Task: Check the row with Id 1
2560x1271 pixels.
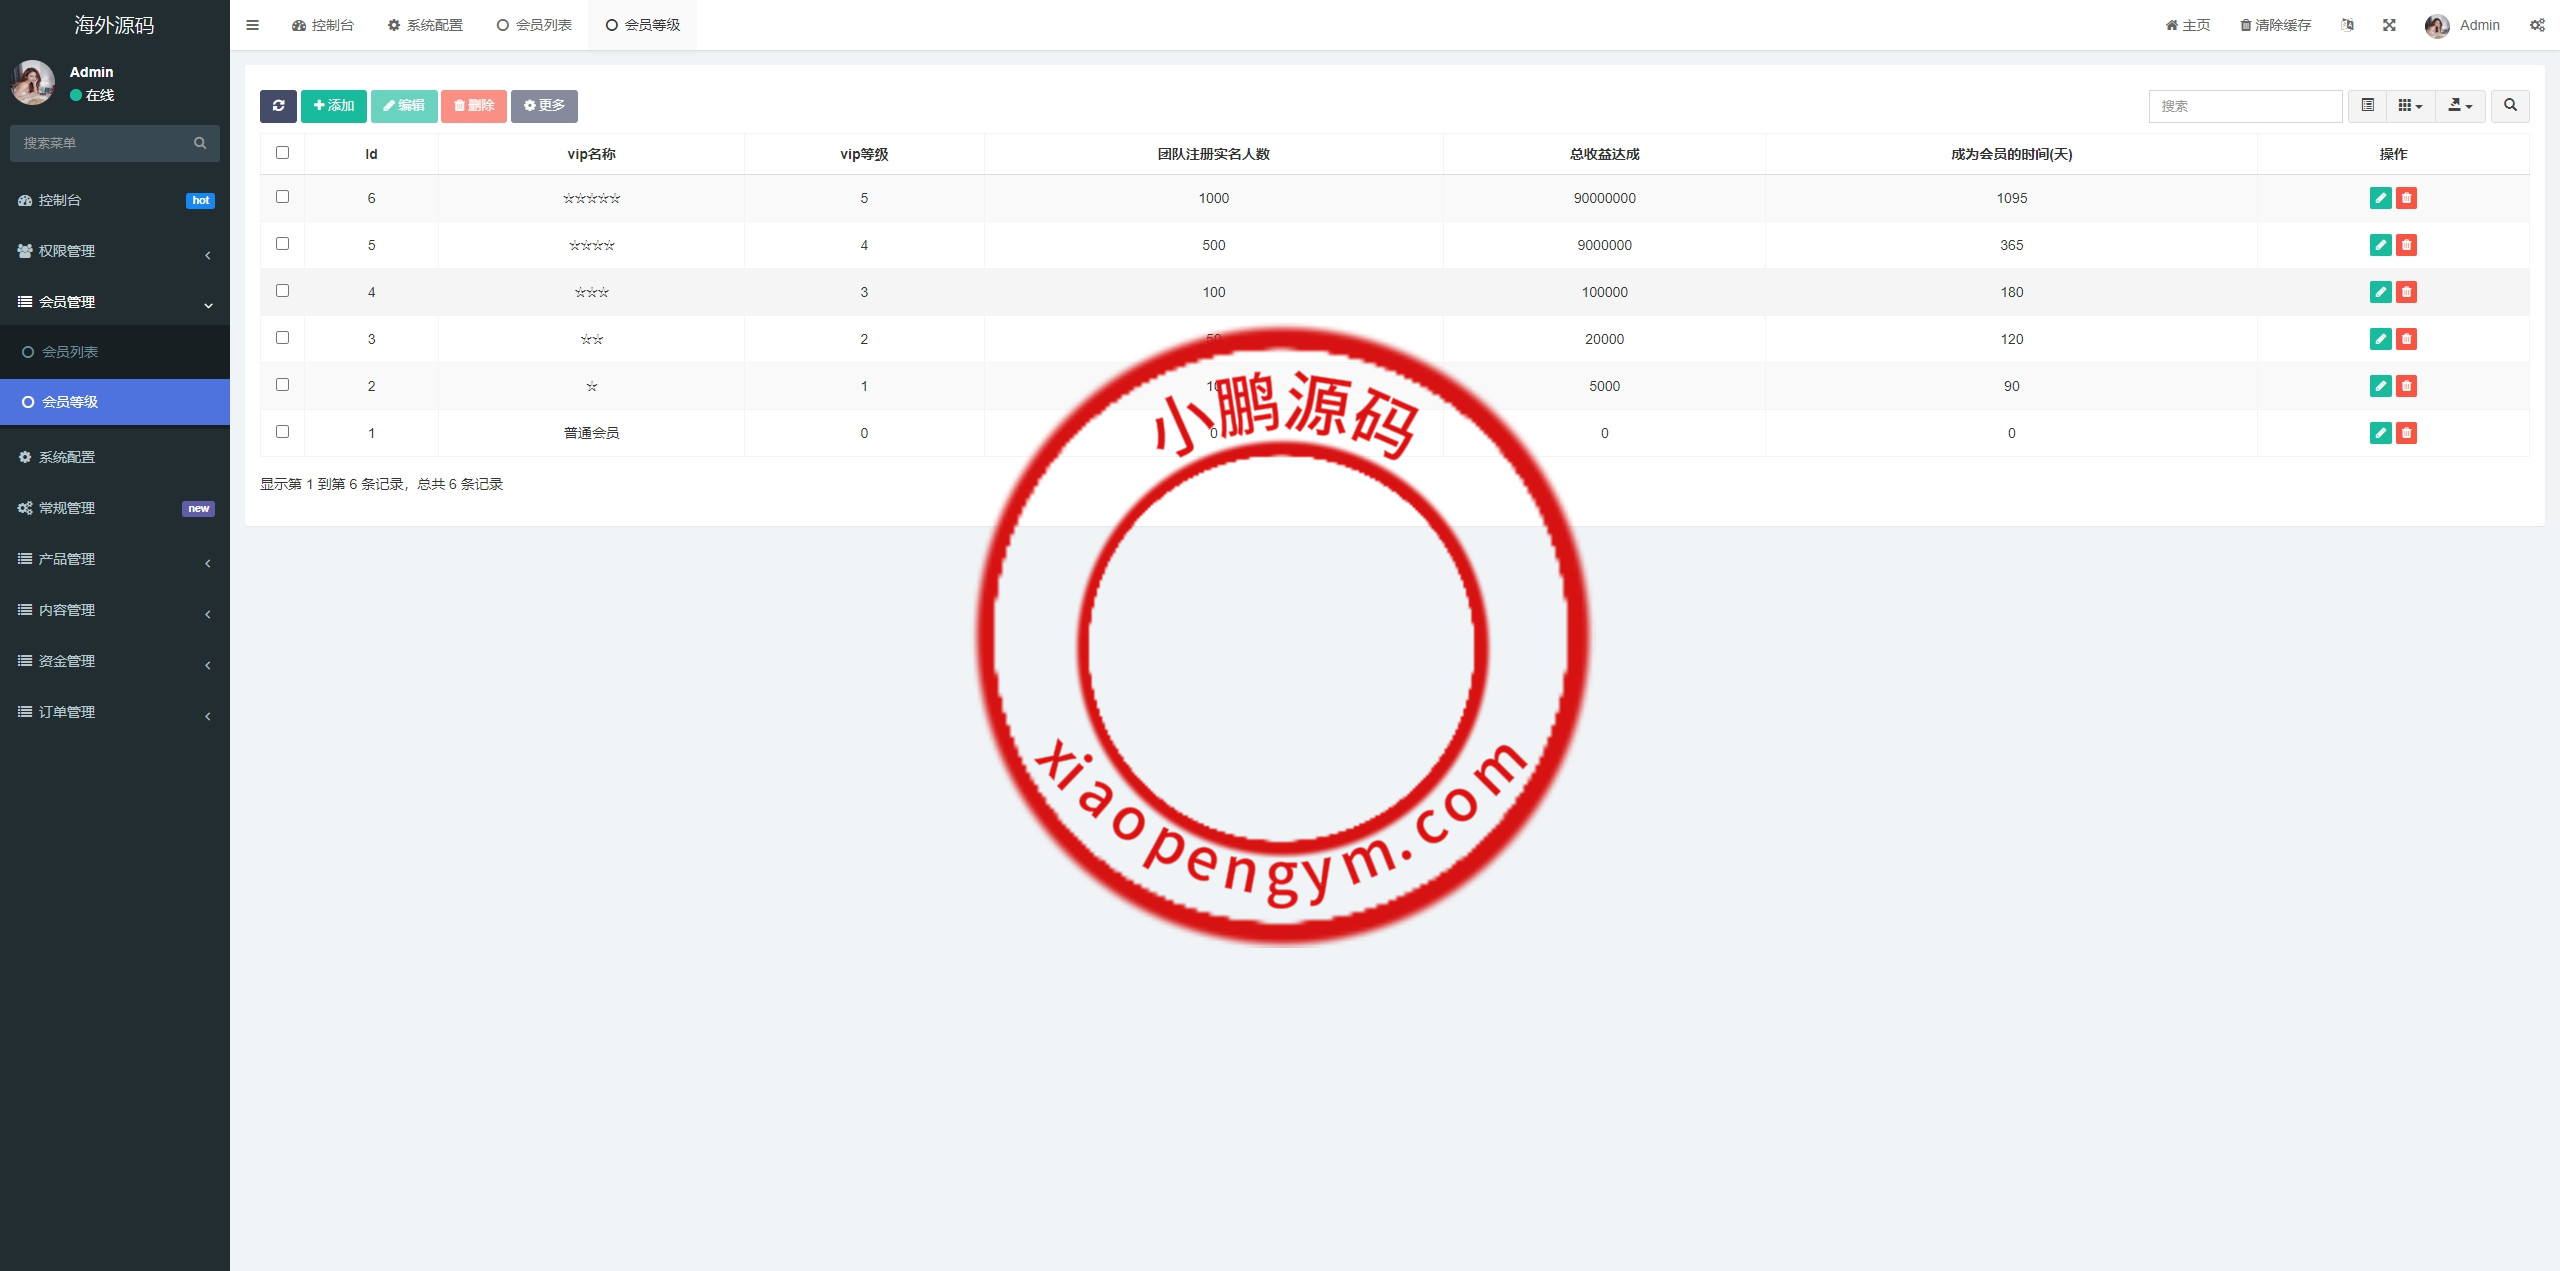Action: (x=282, y=432)
